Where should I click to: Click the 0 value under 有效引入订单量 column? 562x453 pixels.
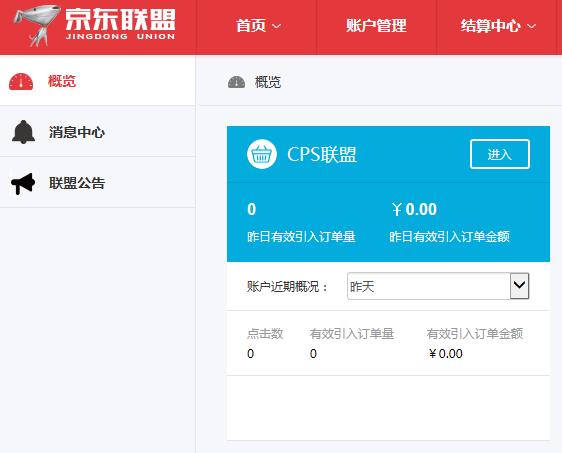click(313, 354)
